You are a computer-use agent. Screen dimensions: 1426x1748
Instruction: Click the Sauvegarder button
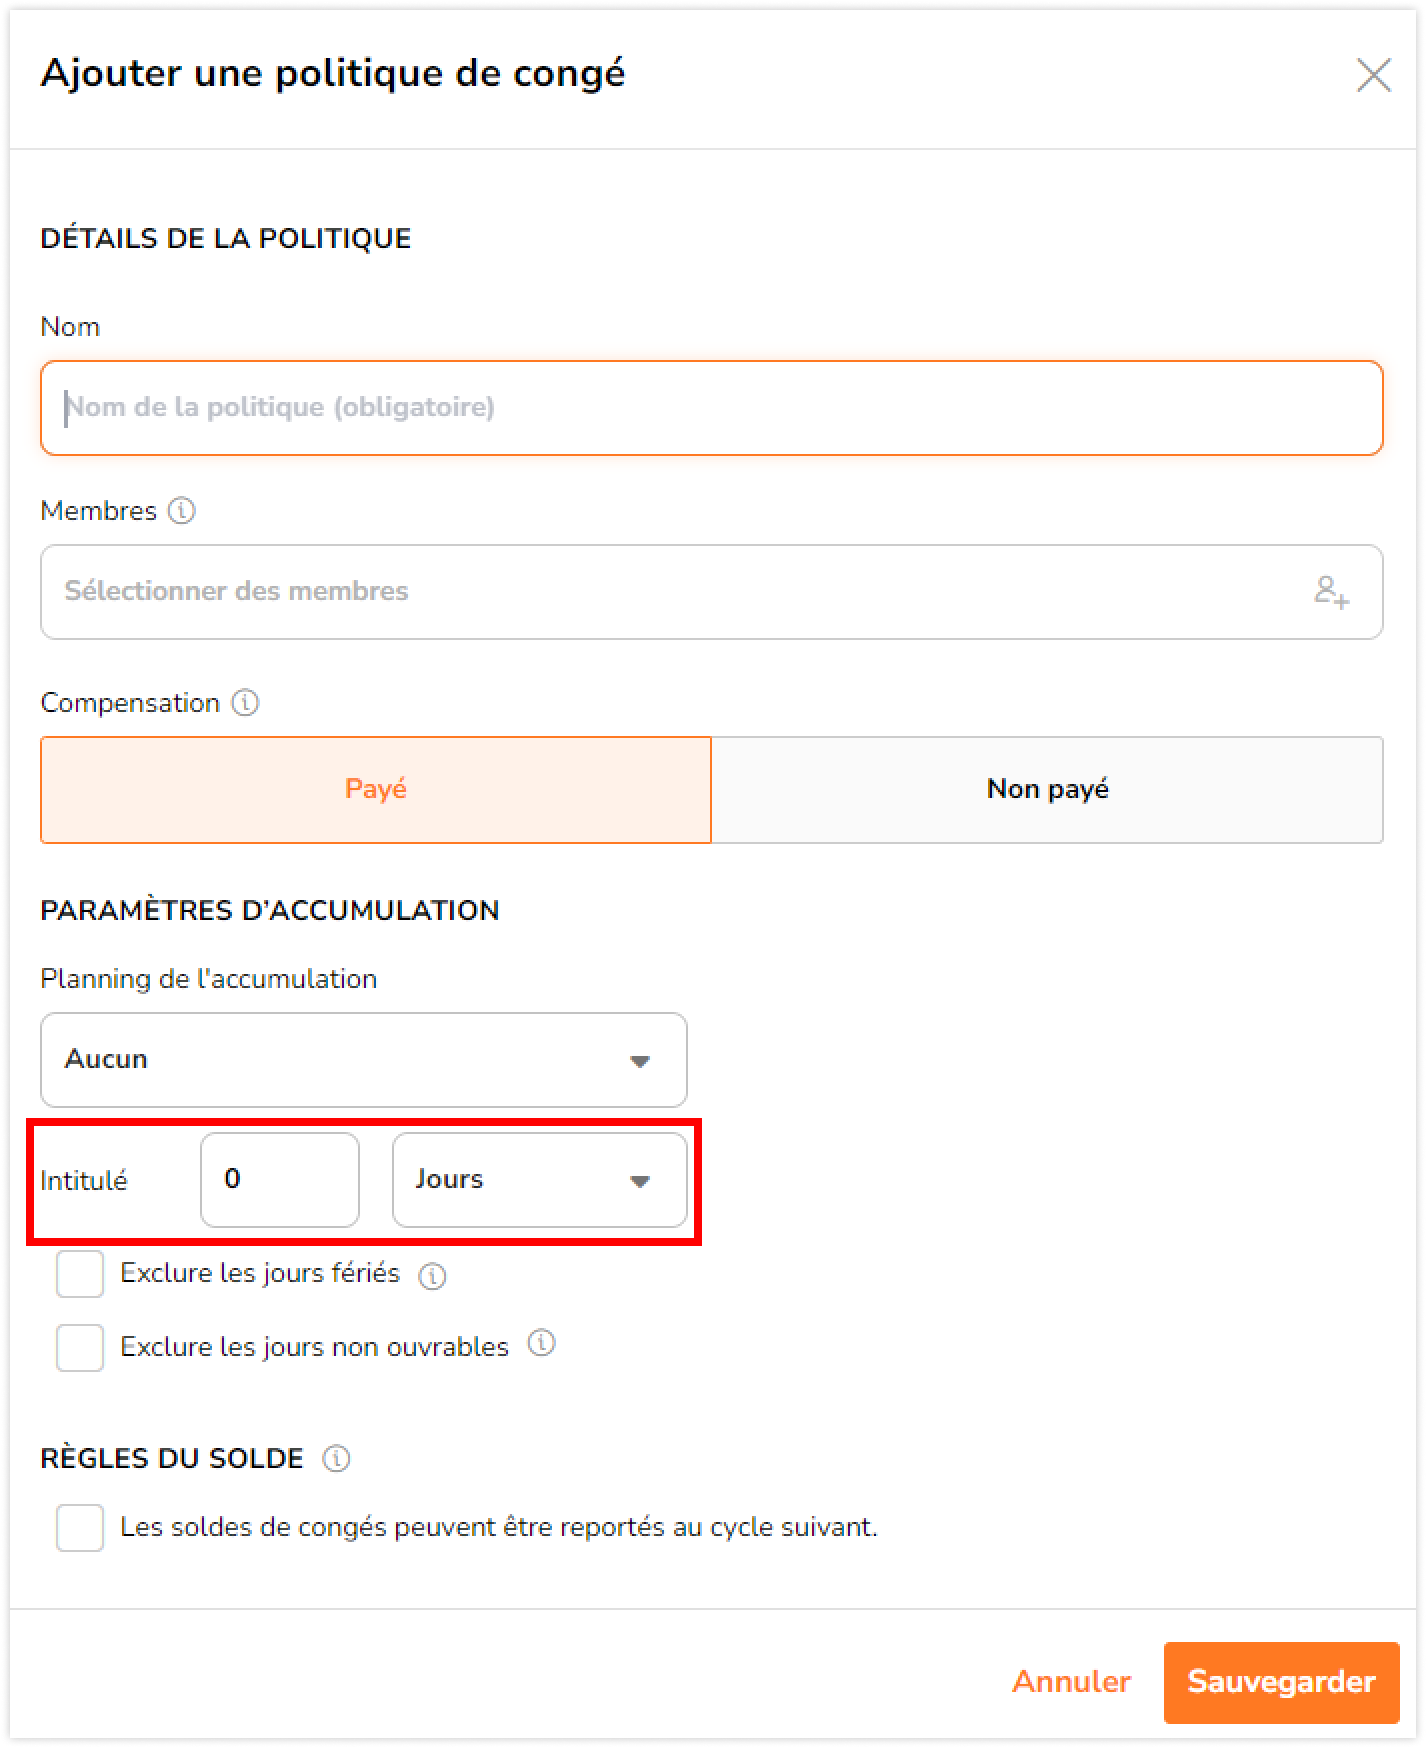[x=1281, y=1682]
